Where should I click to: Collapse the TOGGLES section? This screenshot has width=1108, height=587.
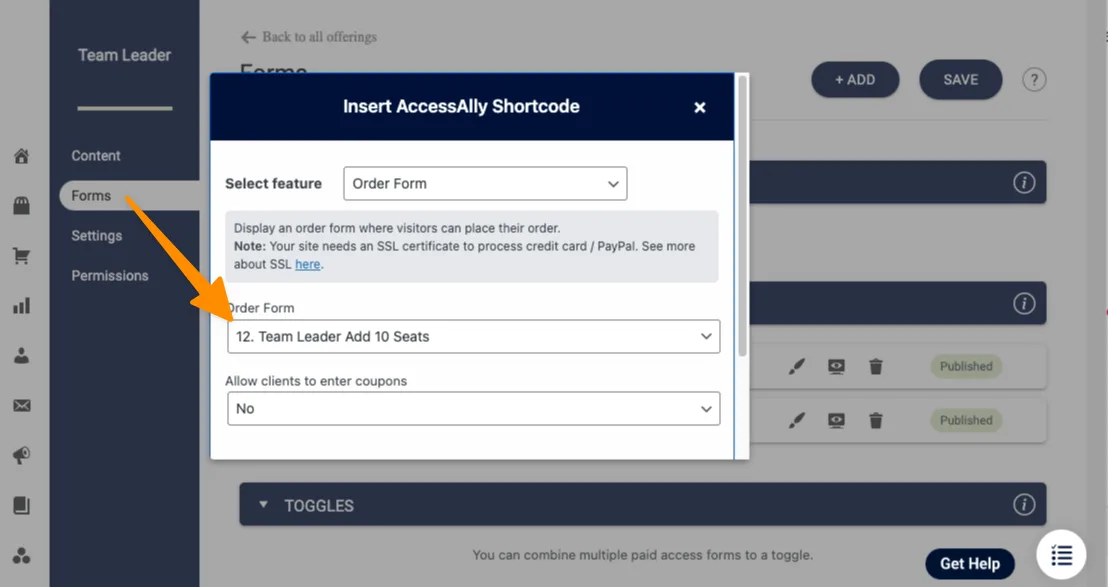pyautogui.click(x=264, y=505)
